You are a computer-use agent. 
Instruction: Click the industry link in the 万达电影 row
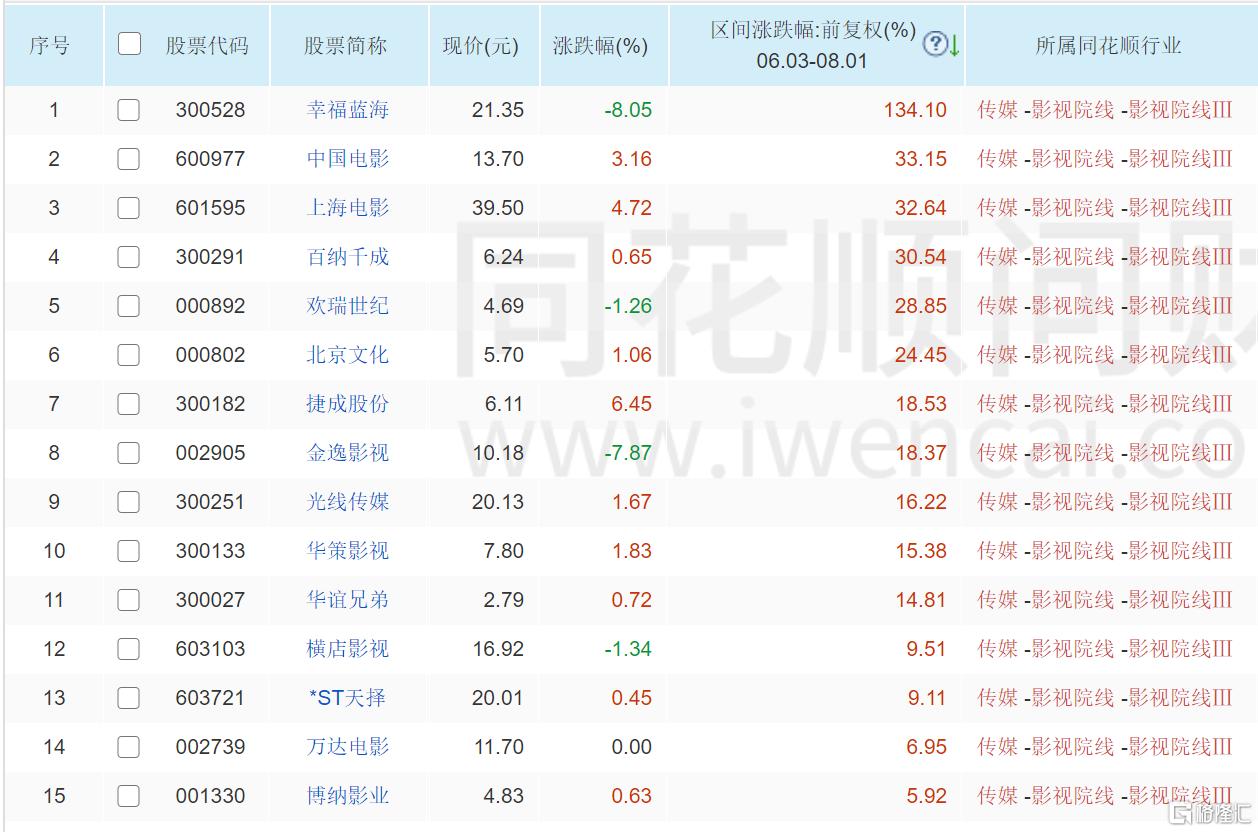(x=1105, y=747)
